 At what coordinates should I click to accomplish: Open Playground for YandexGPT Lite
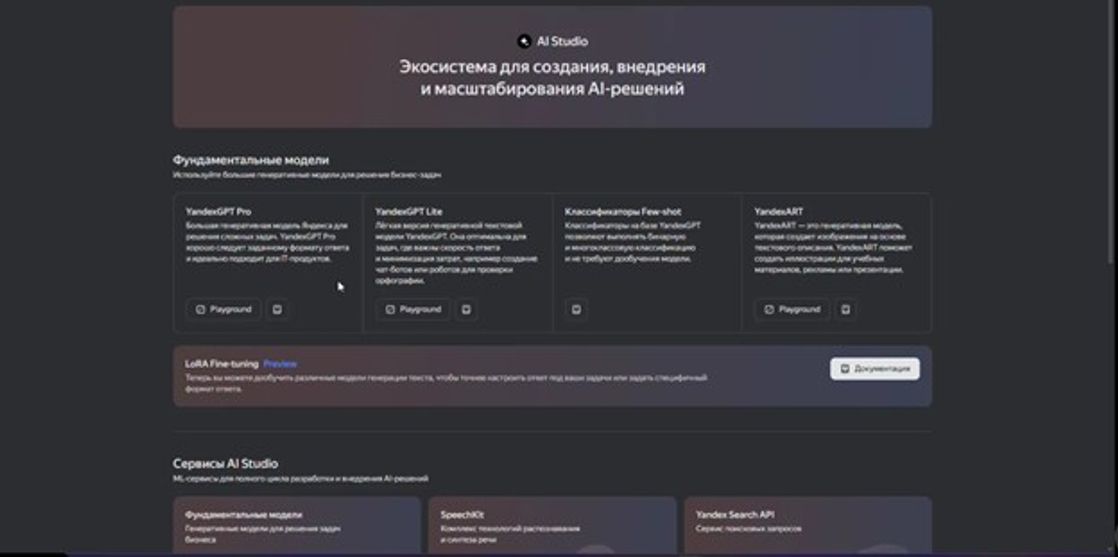414,310
